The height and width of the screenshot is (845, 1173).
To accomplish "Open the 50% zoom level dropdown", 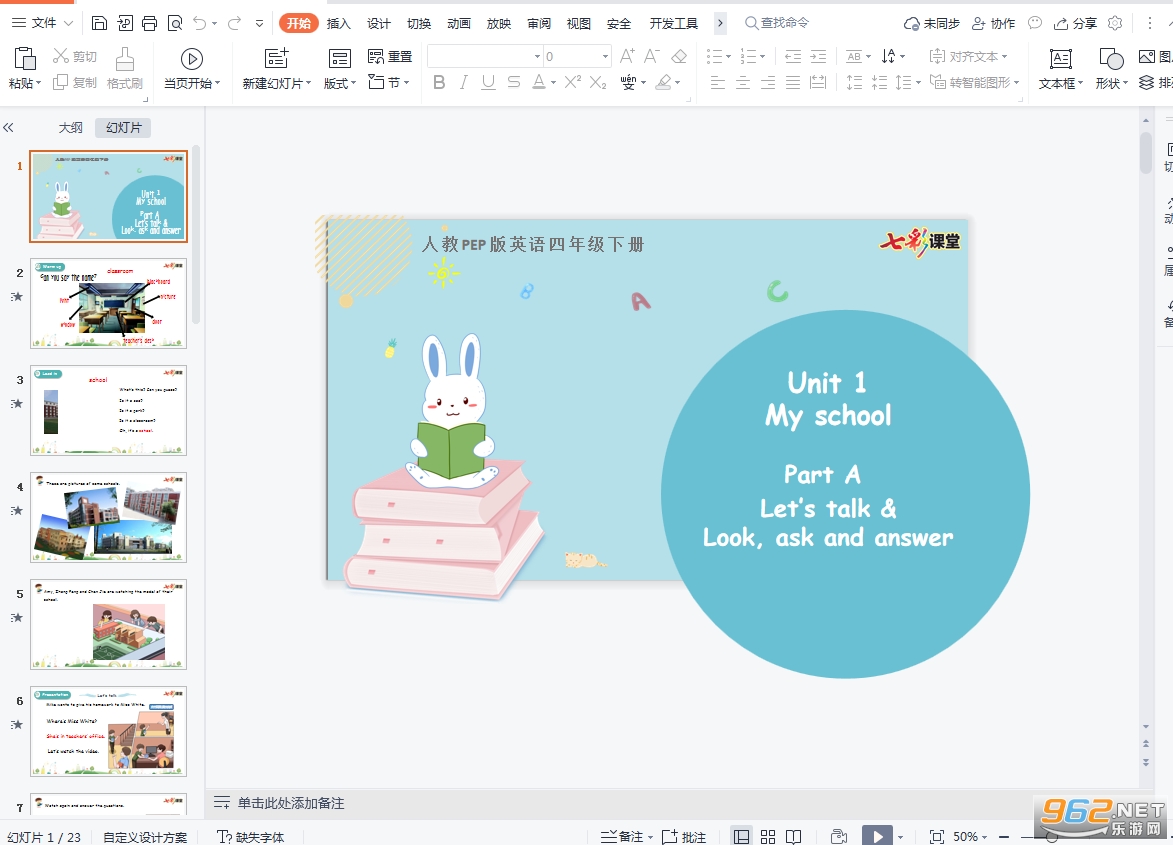I will pos(970,837).
